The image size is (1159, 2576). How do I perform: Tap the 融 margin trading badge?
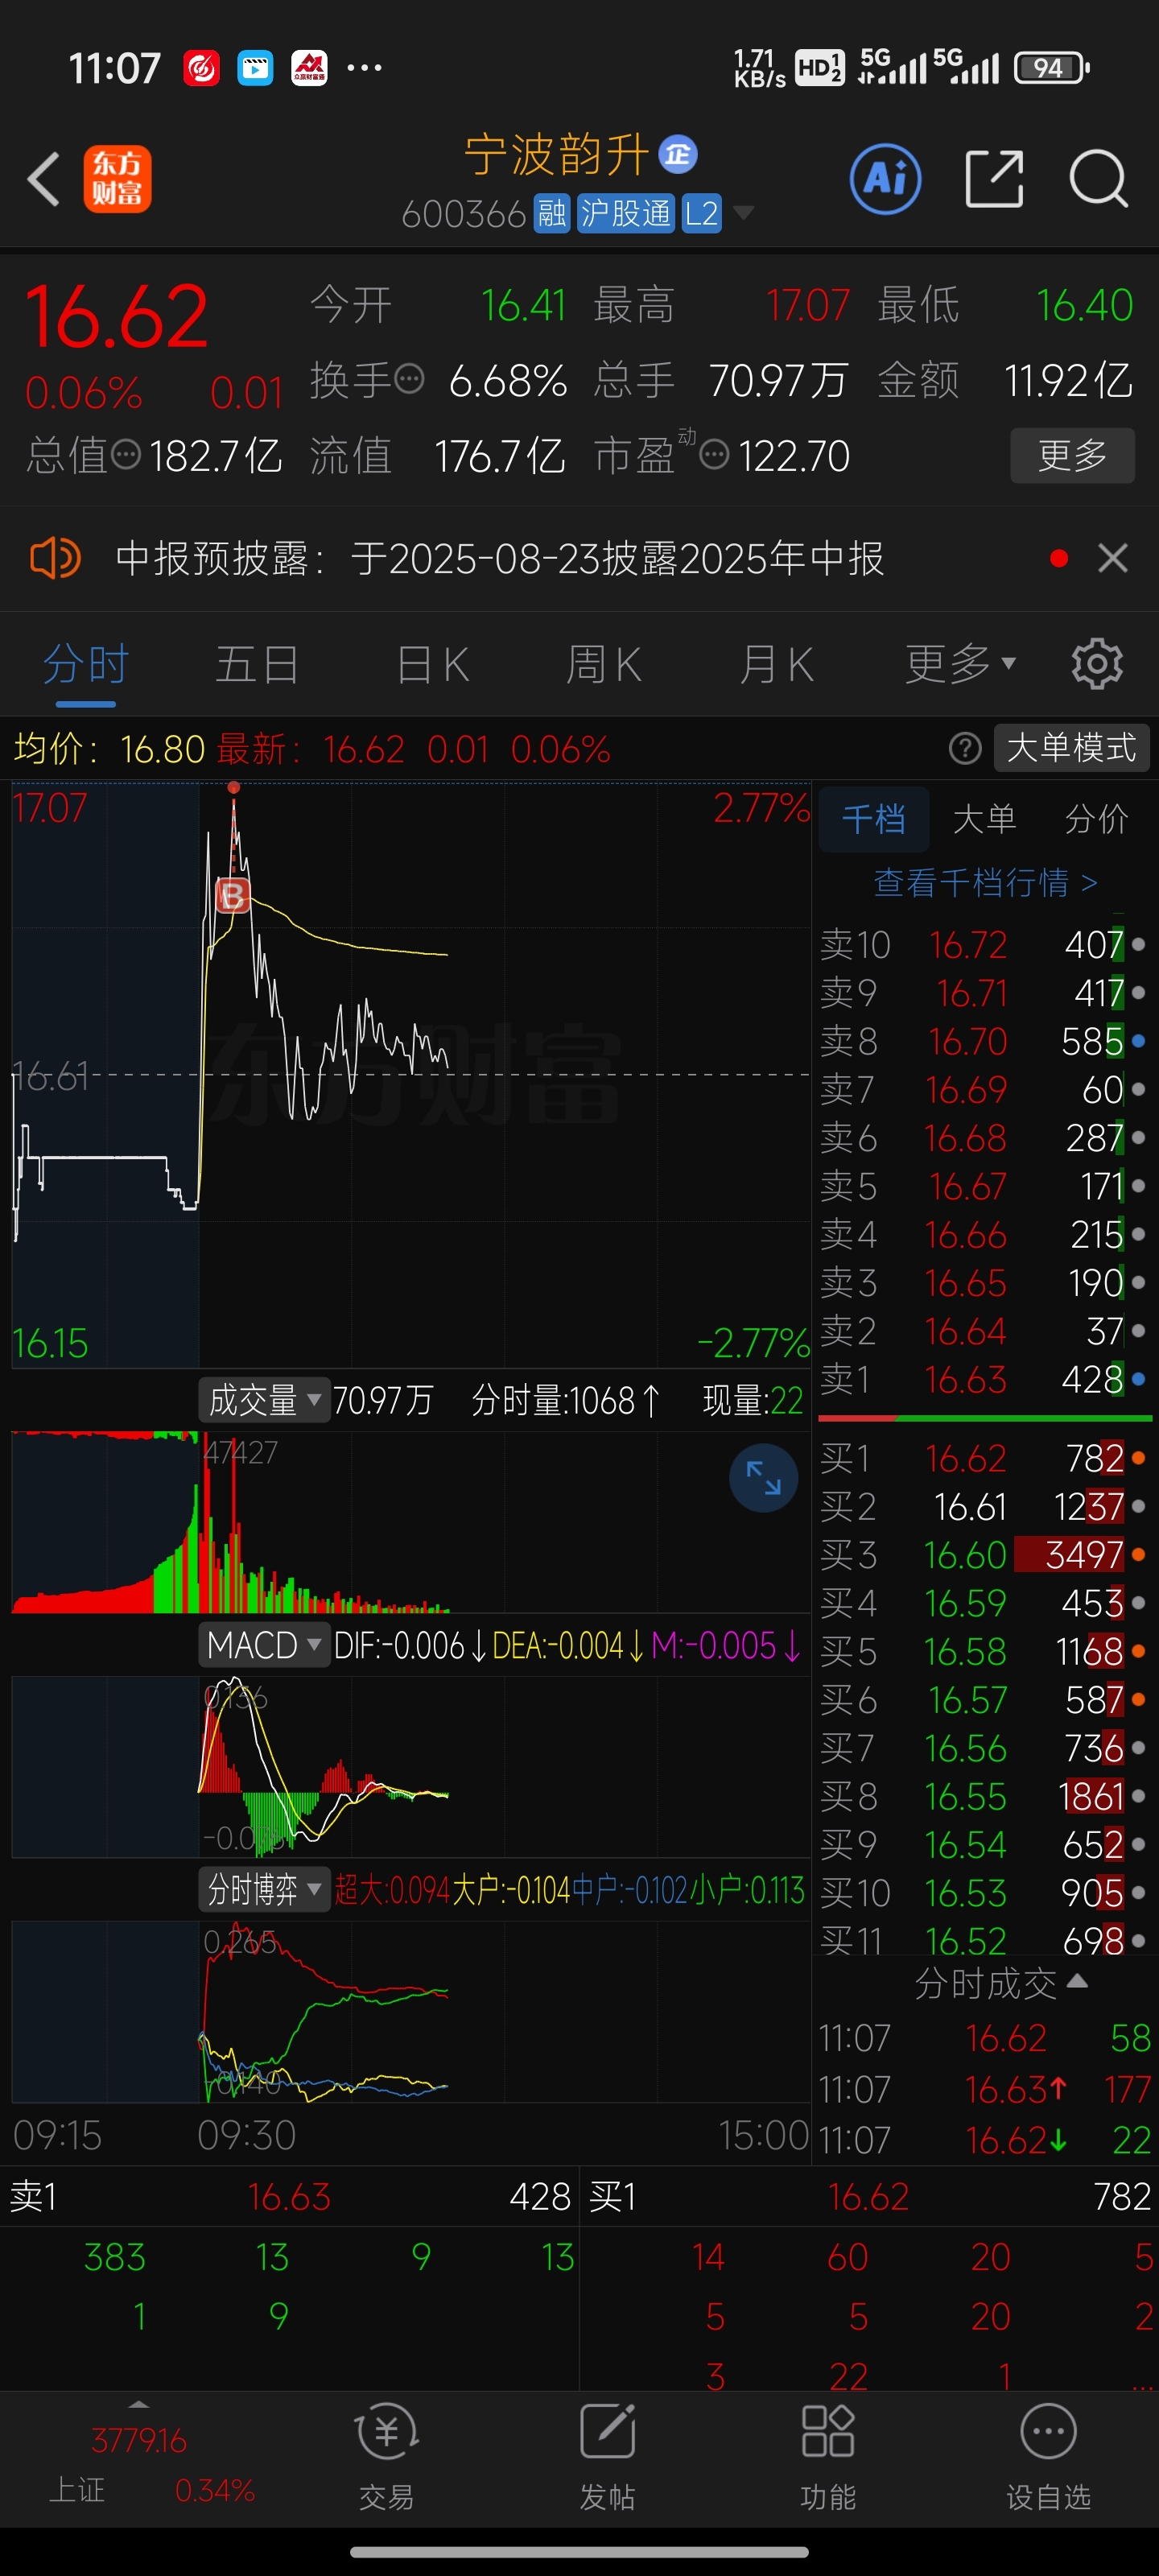coord(552,213)
